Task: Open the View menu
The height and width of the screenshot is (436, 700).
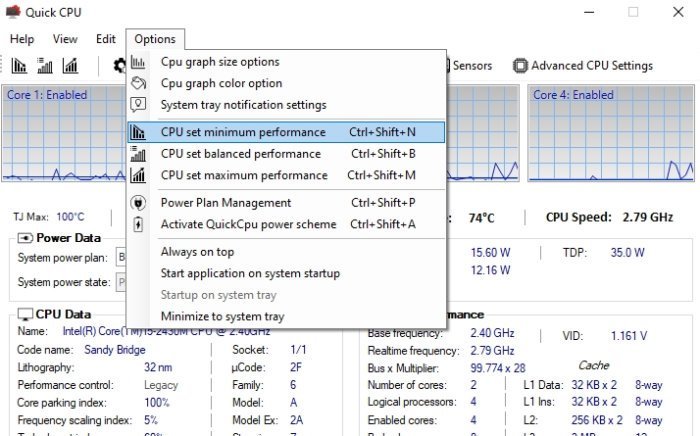Action: click(x=65, y=39)
